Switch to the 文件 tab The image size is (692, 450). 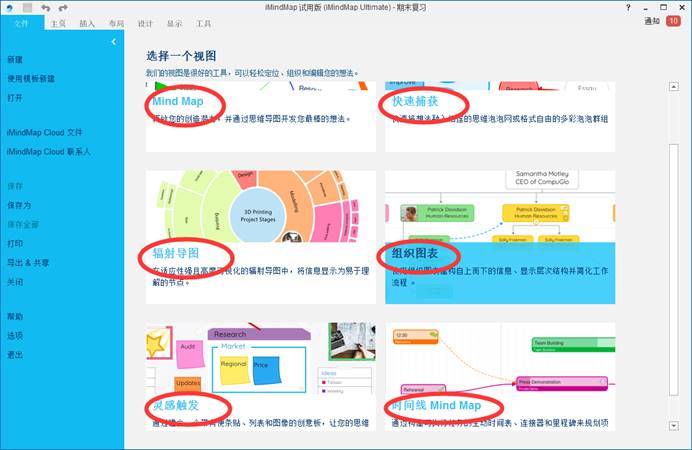click(22, 23)
